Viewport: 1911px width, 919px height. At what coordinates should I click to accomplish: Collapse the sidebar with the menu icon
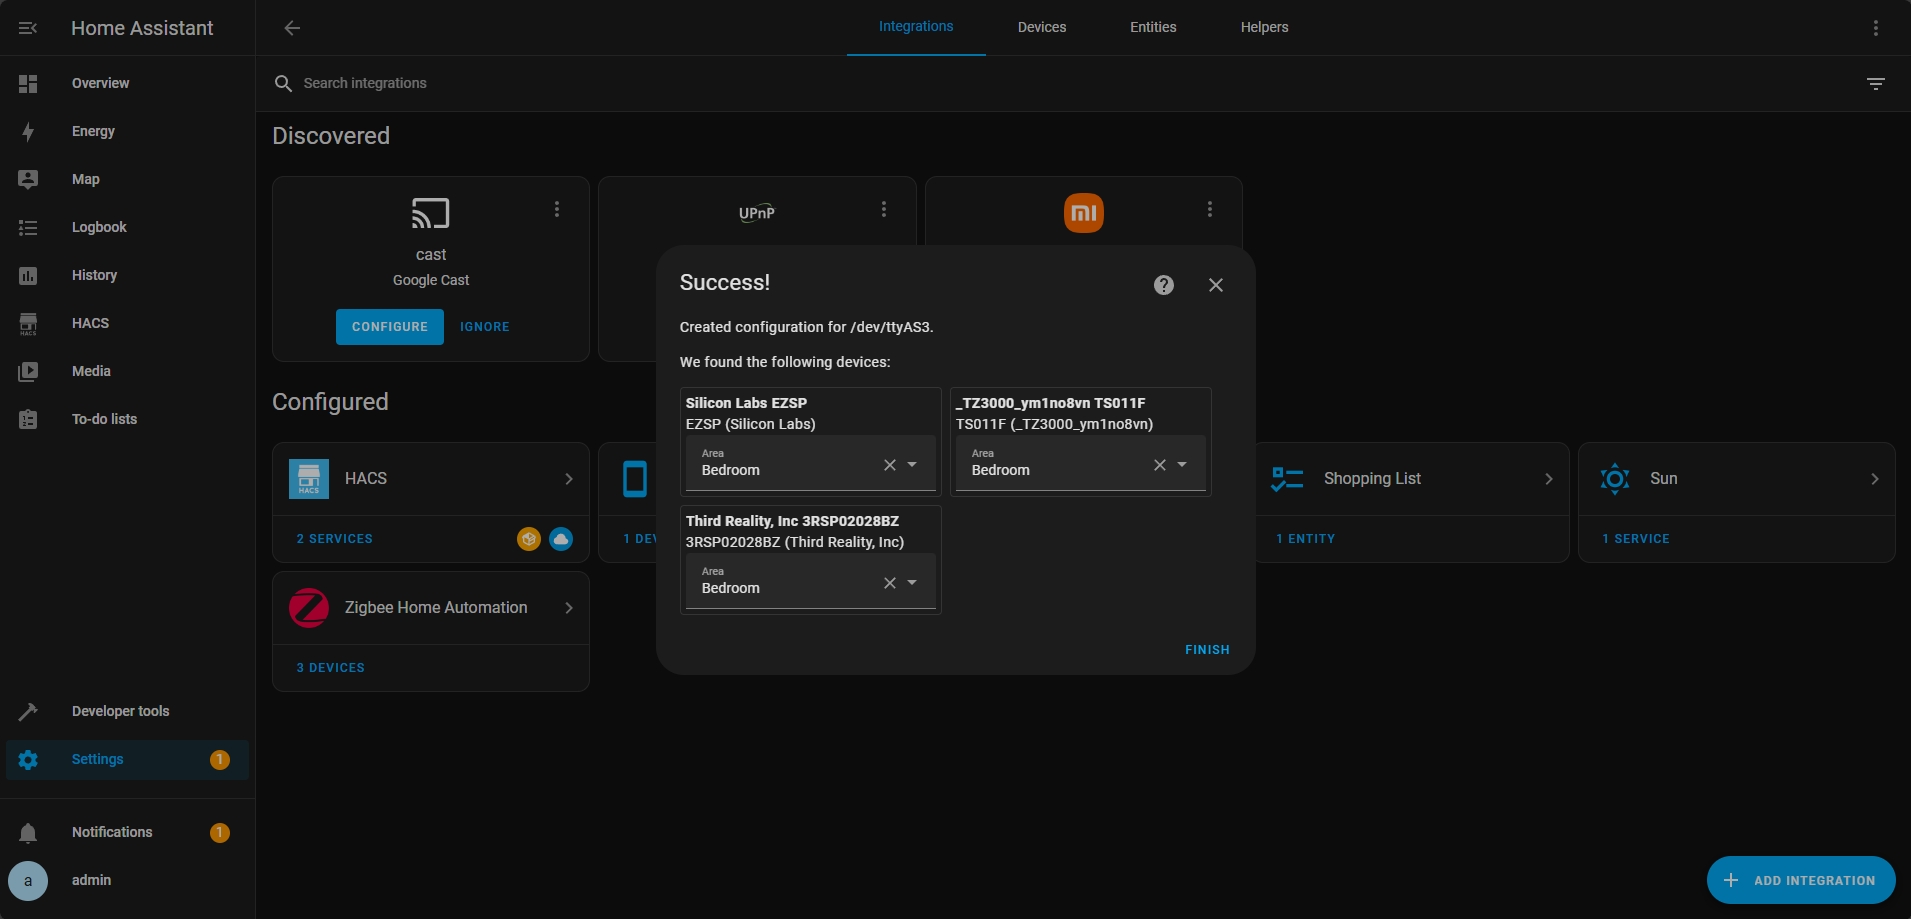(x=28, y=28)
